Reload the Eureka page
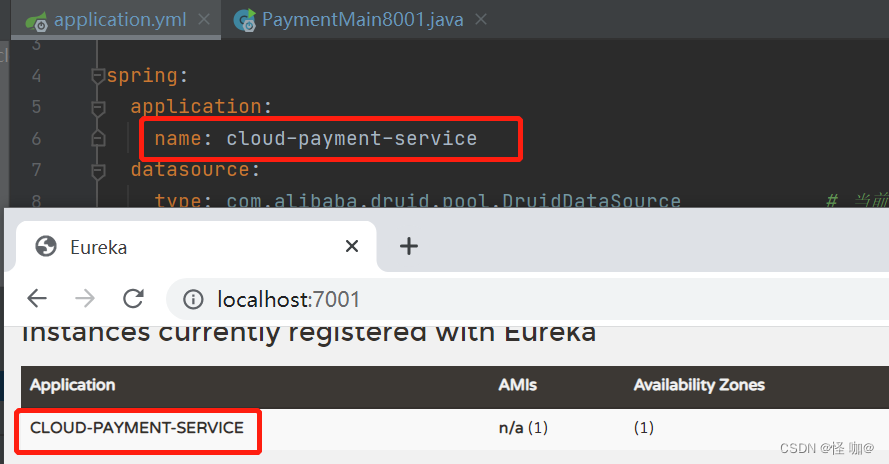The image size is (889, 464). [133, 298]
